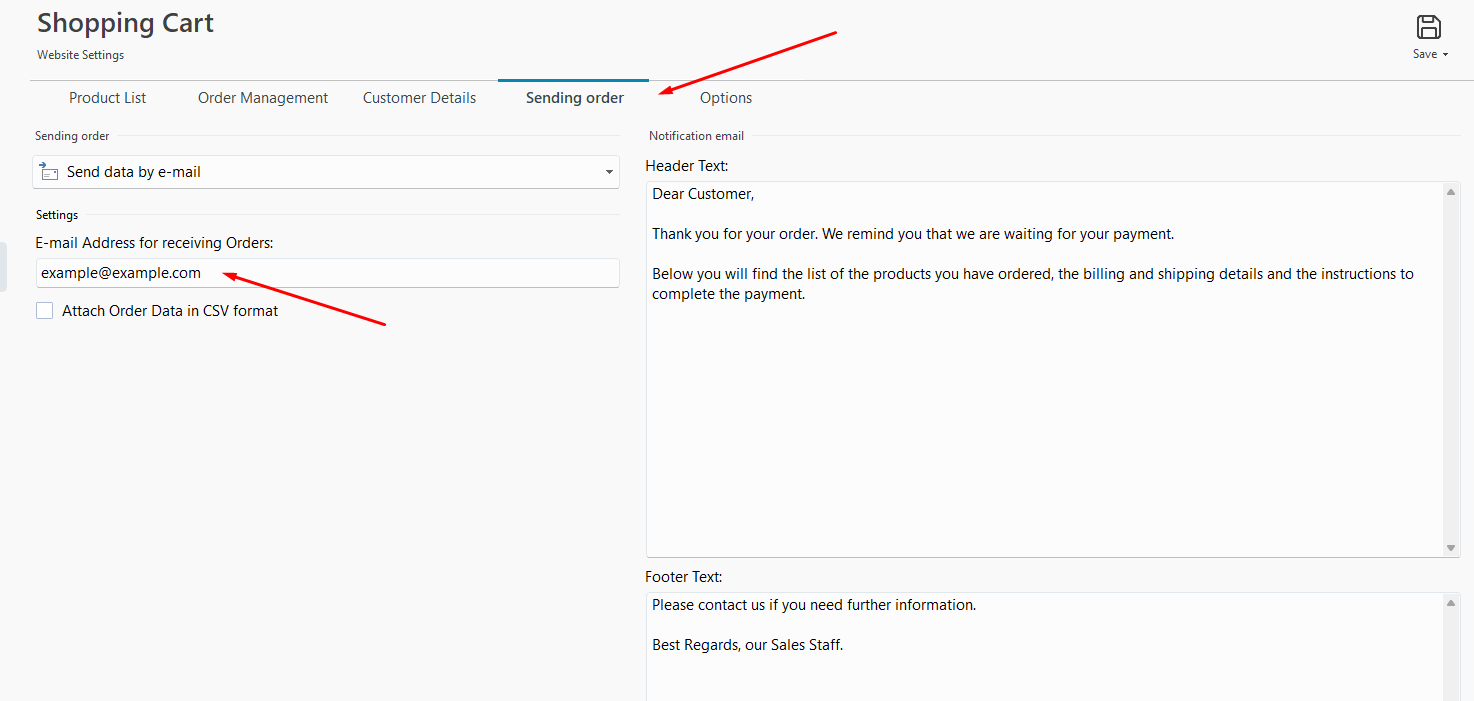
Task: Click Footer Text scrollbar up arrow
Action: 1451,603
